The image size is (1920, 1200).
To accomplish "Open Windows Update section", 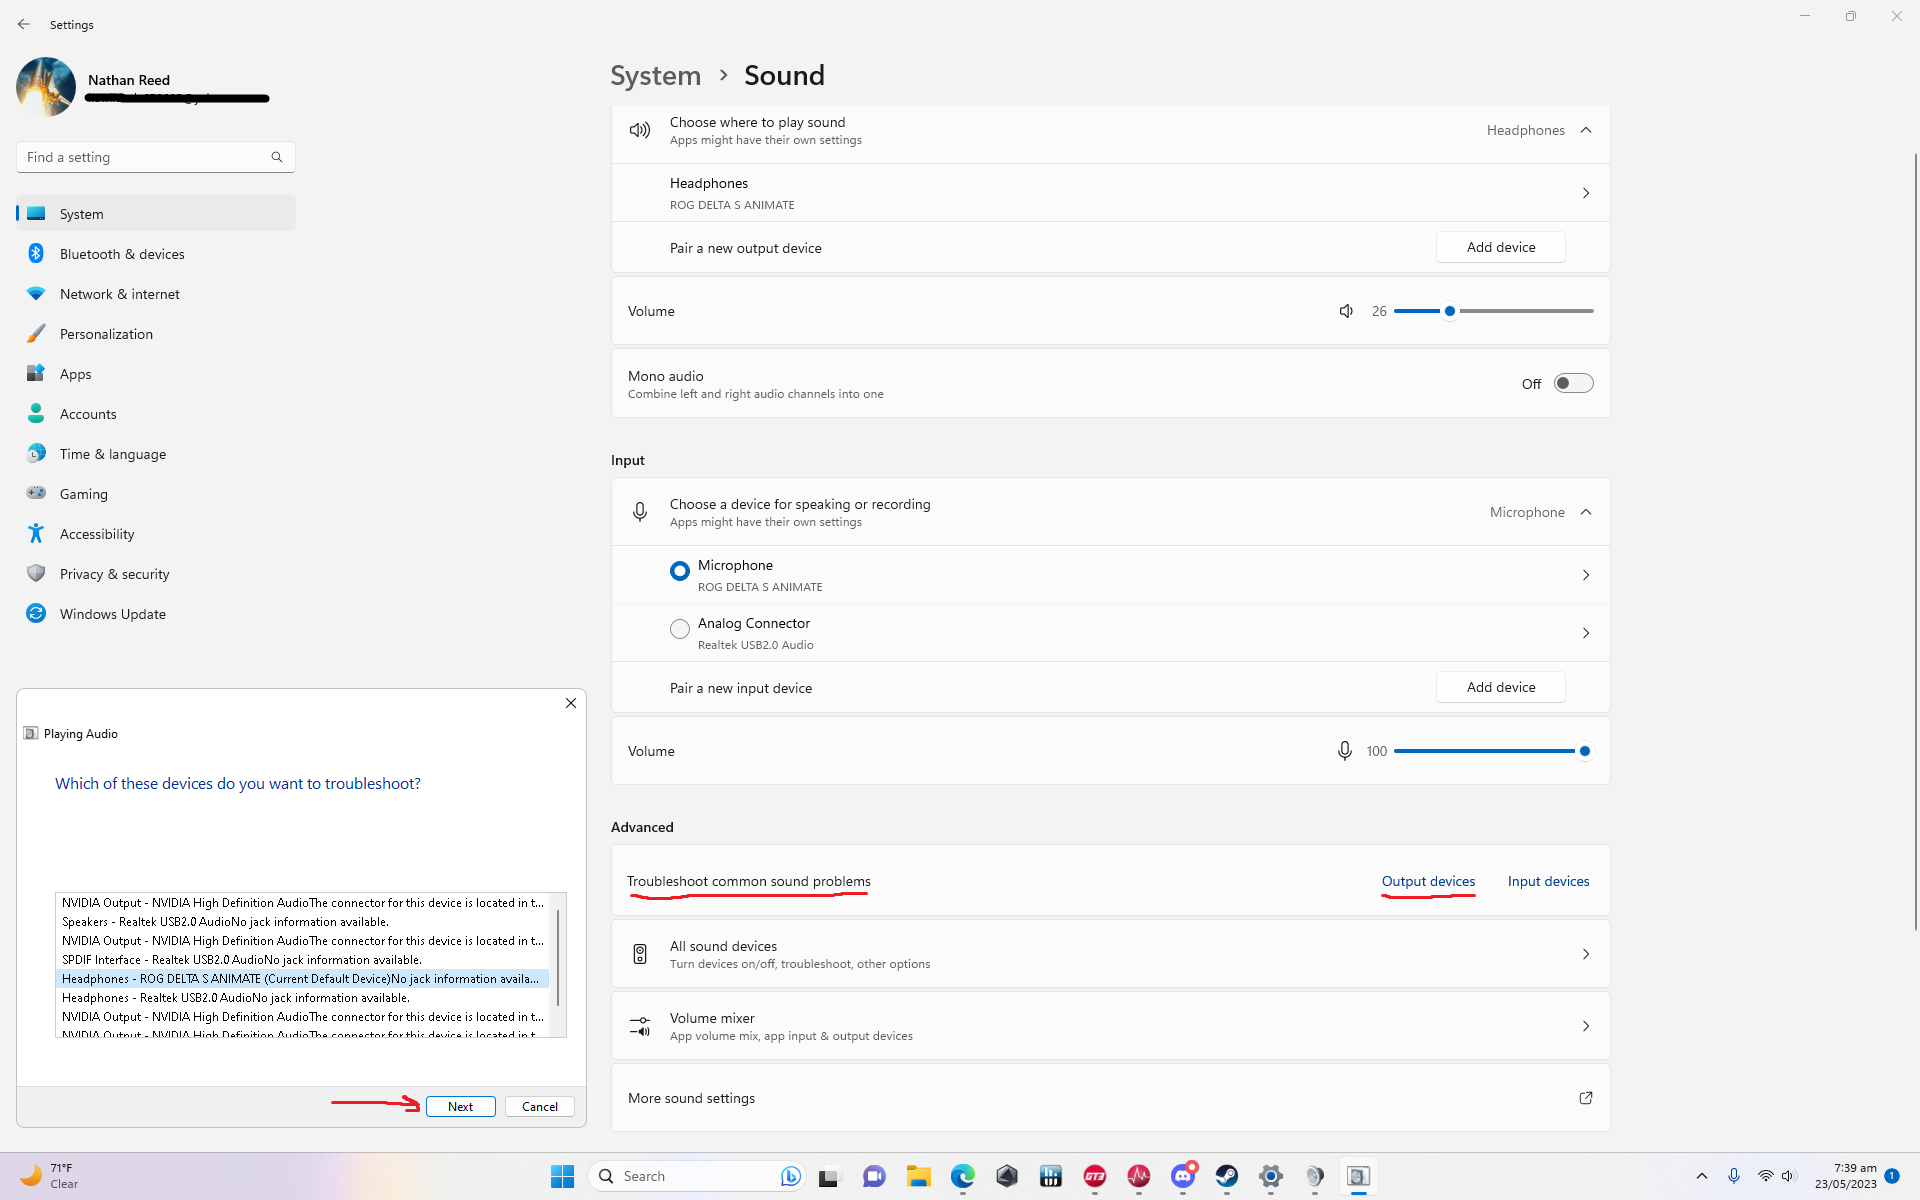I will click(113, 614).
